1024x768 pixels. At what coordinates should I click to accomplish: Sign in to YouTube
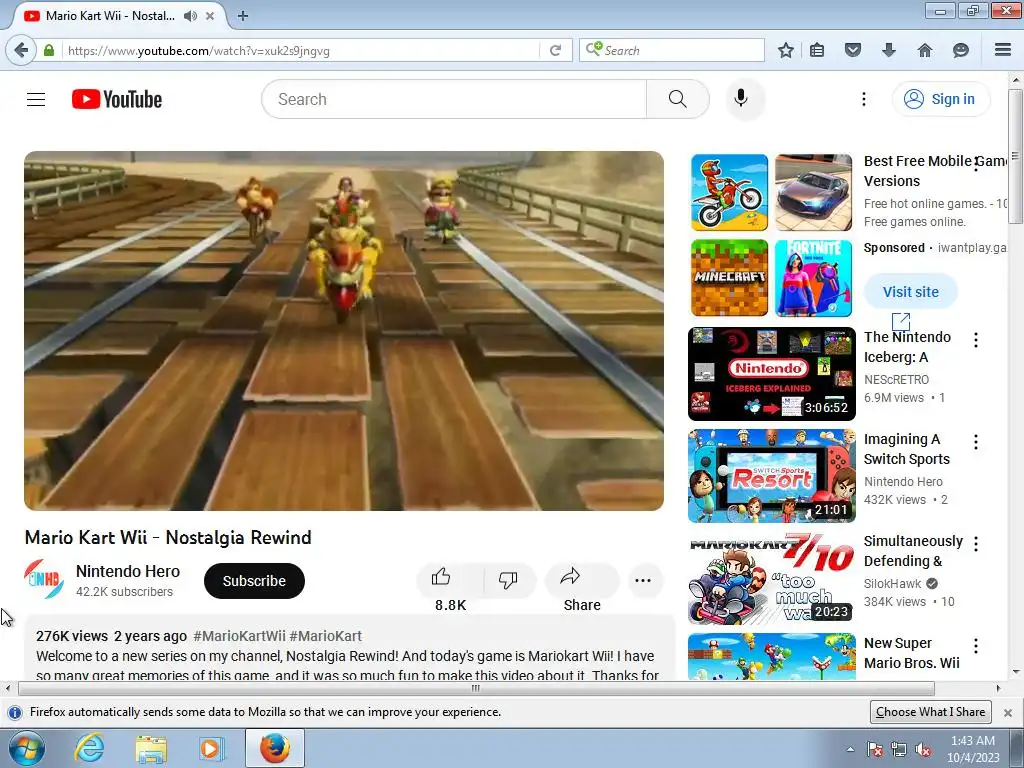click(940, 99)
